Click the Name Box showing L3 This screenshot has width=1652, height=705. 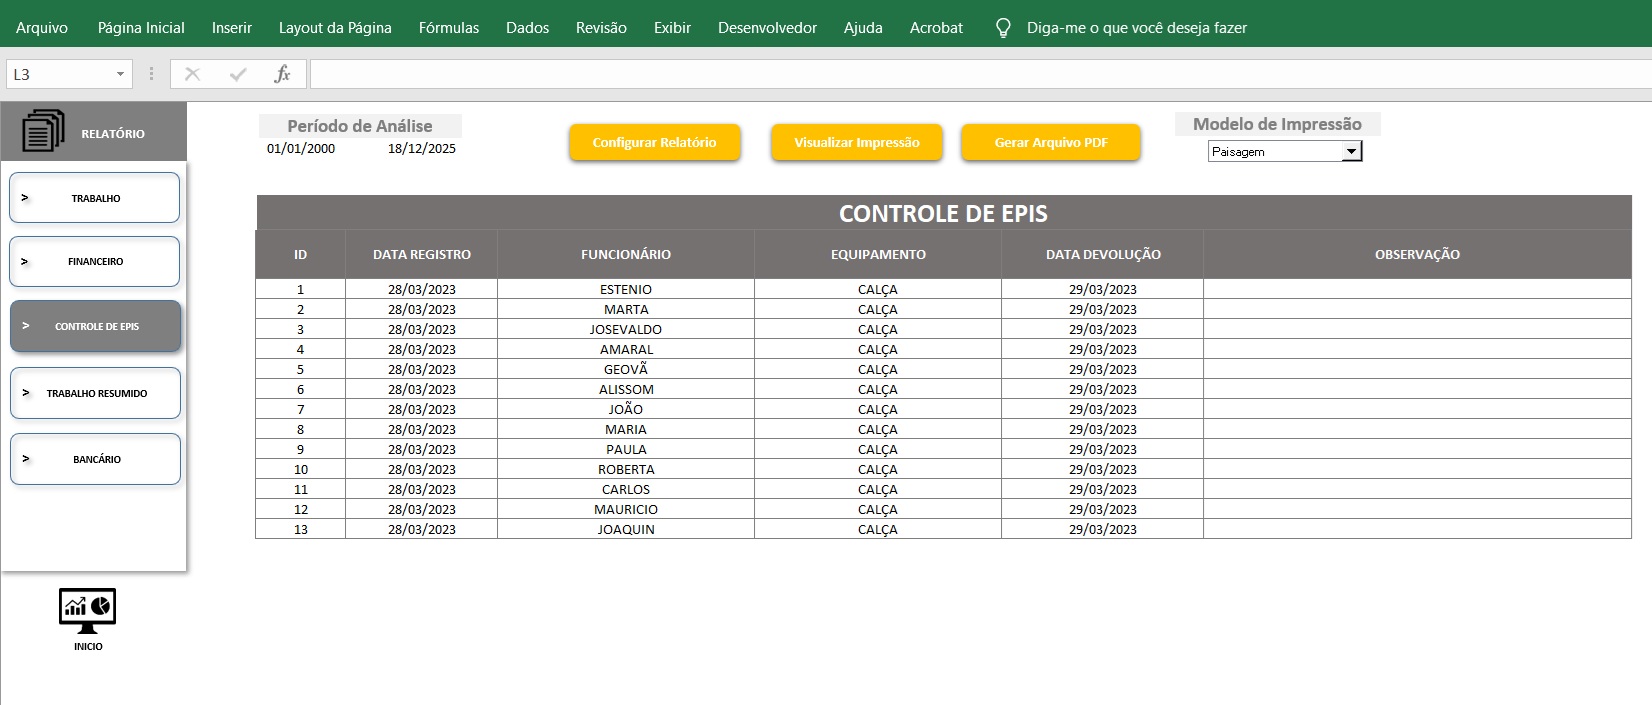click(x=60, y=74)
